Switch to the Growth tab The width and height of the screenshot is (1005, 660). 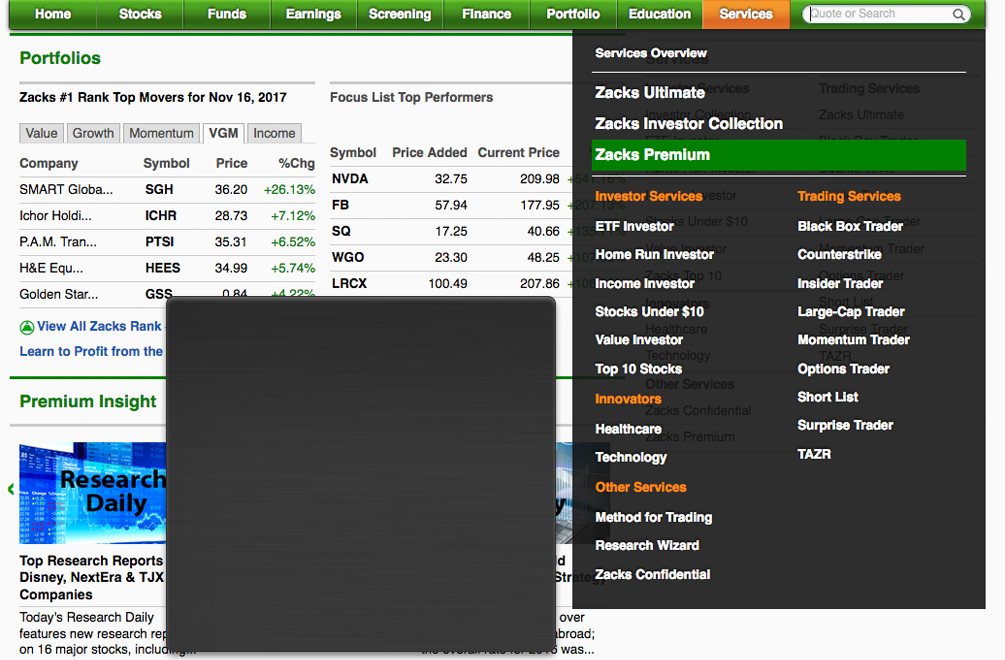pyautogui.click(x=93, y=133)
